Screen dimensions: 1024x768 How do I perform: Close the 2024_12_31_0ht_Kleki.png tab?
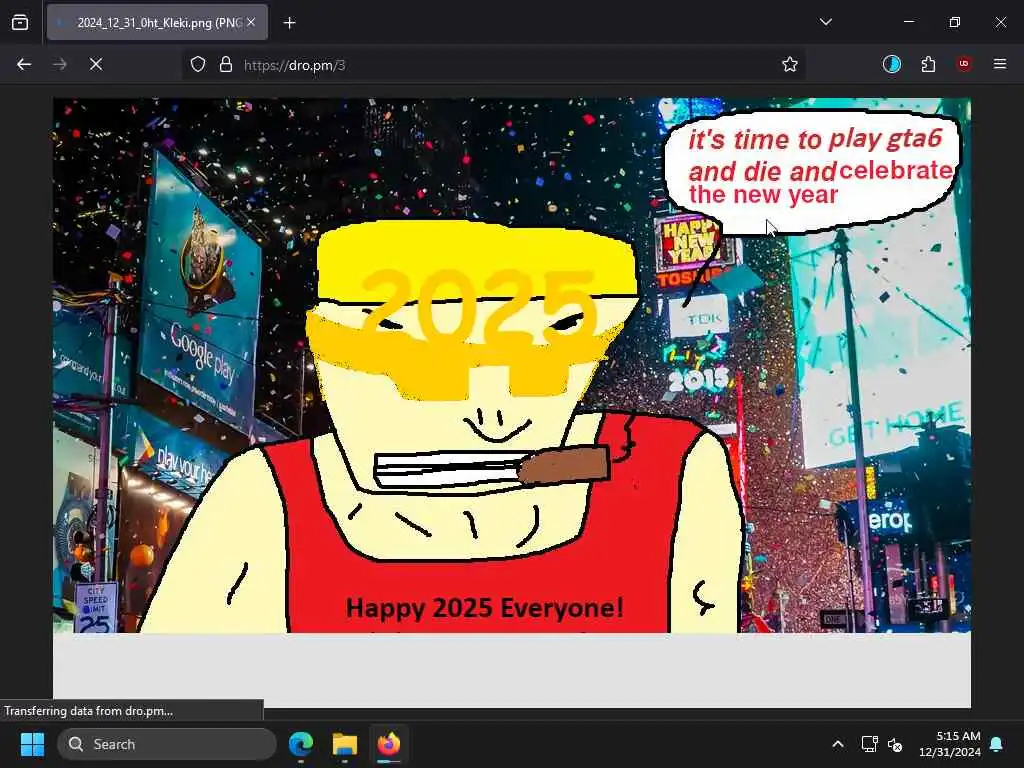tap(251, 23)
